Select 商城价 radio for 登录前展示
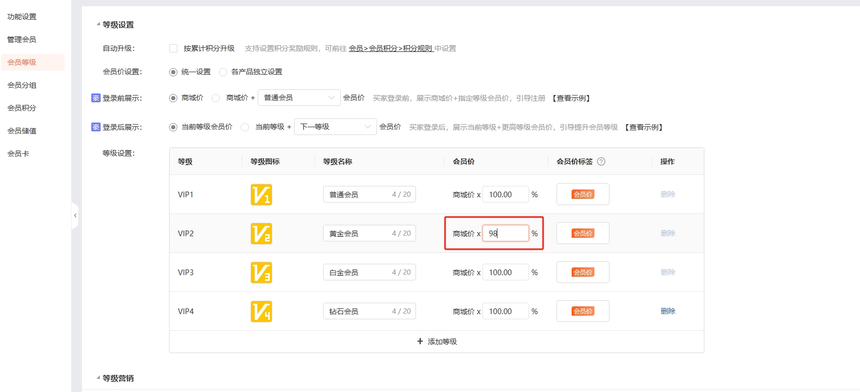The image size is (860, 392). point(173,98)
